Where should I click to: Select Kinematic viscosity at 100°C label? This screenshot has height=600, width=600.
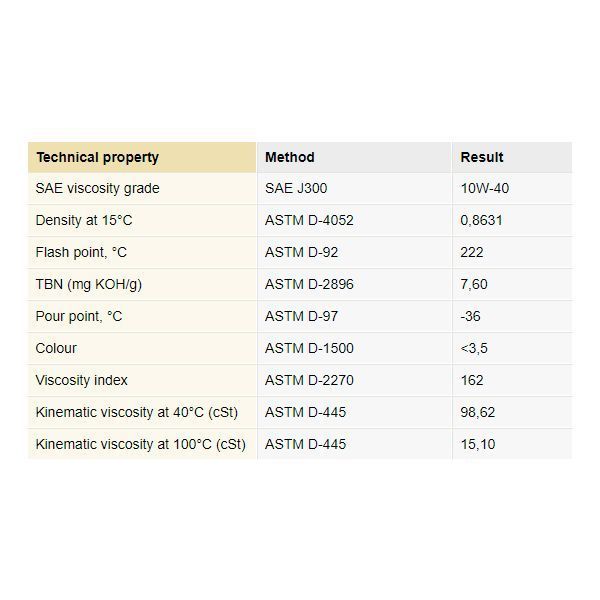click(x=140, y=444)
